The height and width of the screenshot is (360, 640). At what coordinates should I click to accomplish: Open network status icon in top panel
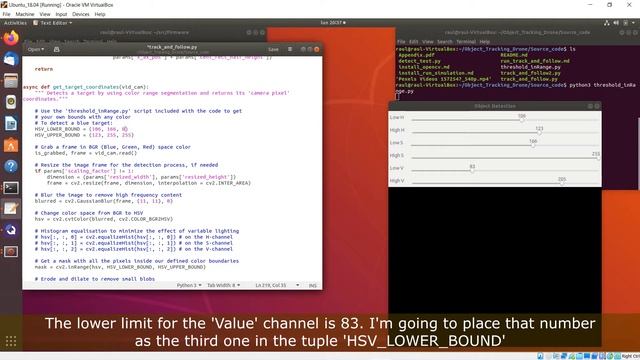[607, 23]
